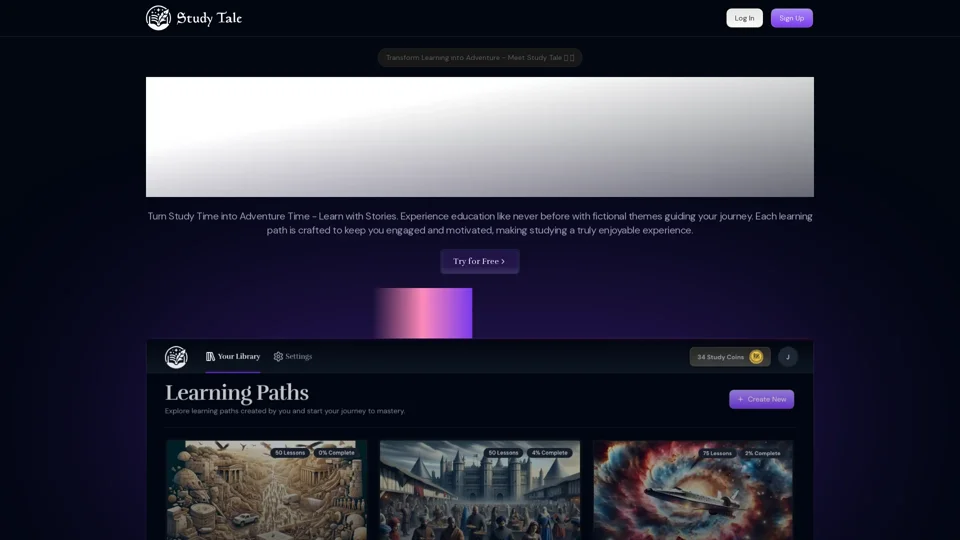Screen dimensions: 960x540
Task: Click the 0% Complete badge
Action: (x=336, y=453)
